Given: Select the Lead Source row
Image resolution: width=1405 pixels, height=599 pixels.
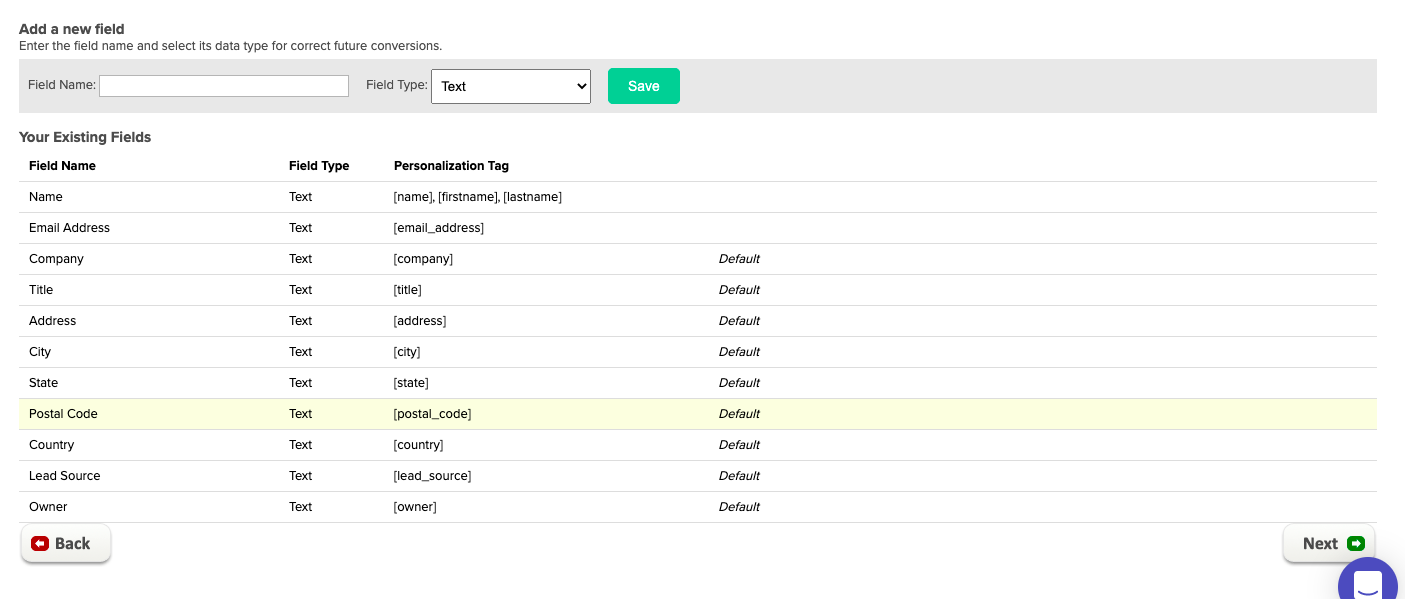Looking at the screenshot, I should tap(698, 476).
